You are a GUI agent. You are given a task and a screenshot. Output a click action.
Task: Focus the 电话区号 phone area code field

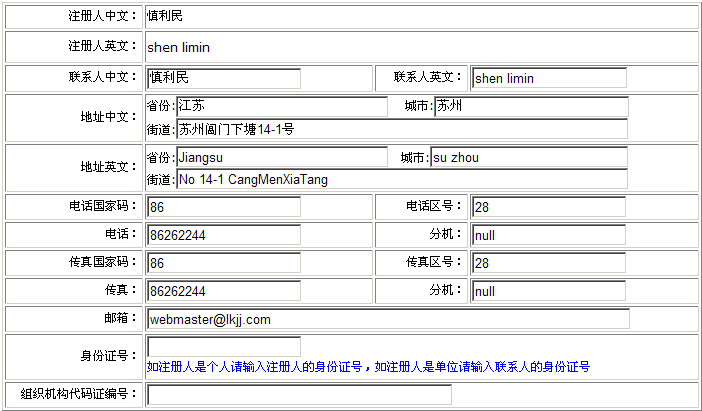click(549, 207)
